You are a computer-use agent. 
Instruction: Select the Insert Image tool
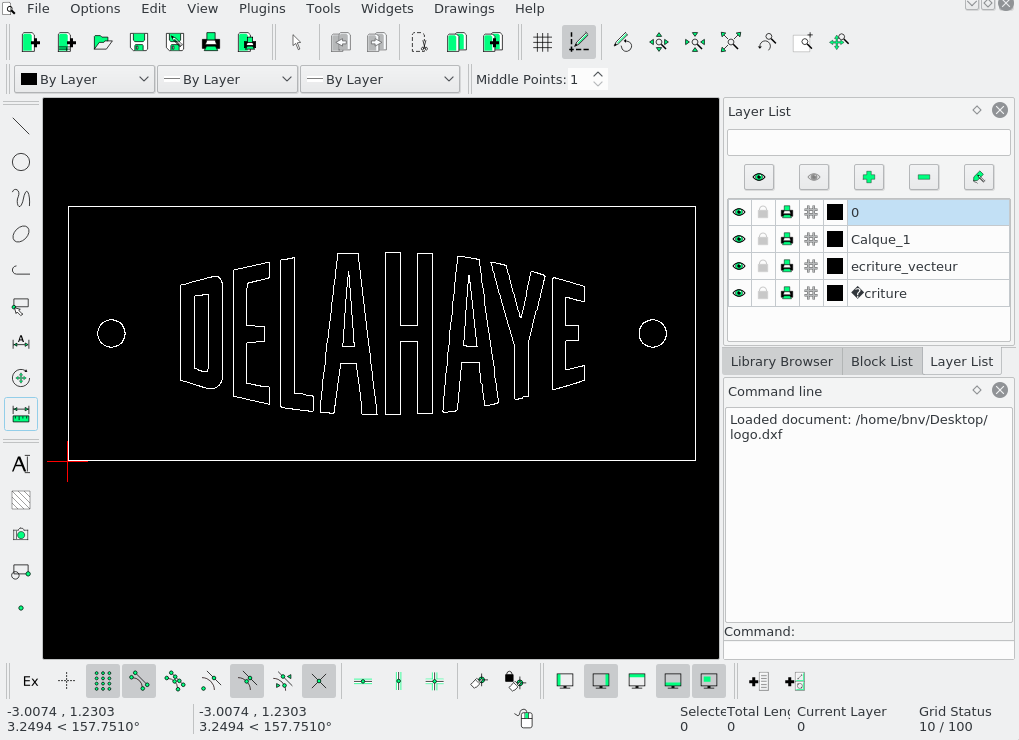21,535
